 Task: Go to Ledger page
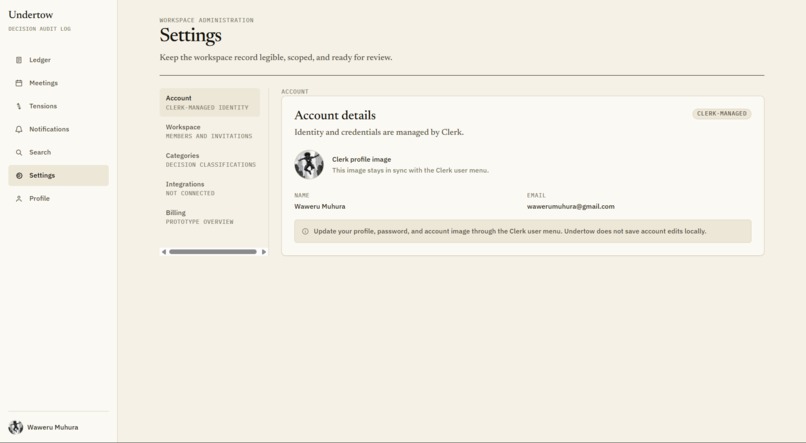pos(59,60)
